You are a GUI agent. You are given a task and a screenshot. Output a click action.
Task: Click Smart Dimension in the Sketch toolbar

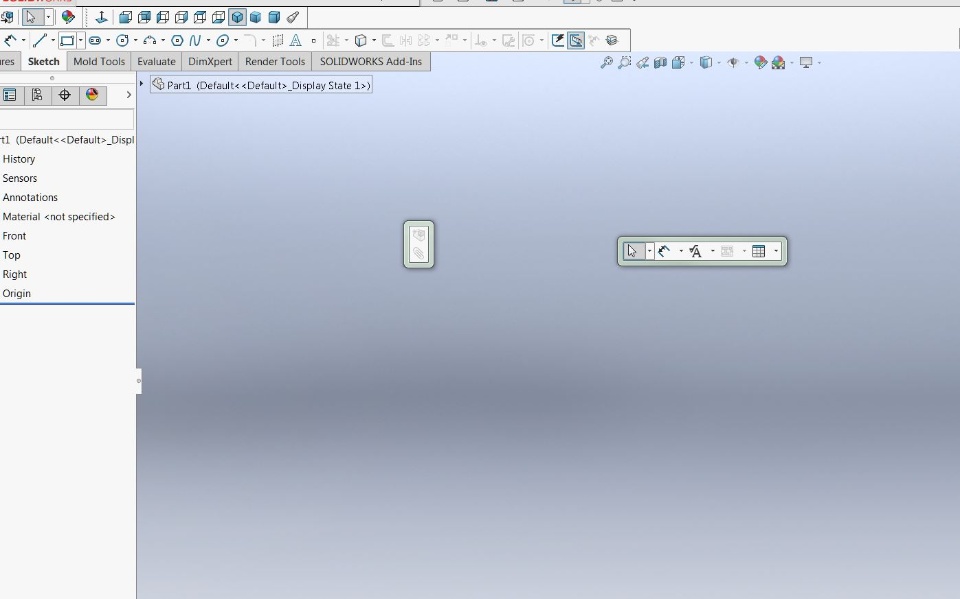click(10, 40)
